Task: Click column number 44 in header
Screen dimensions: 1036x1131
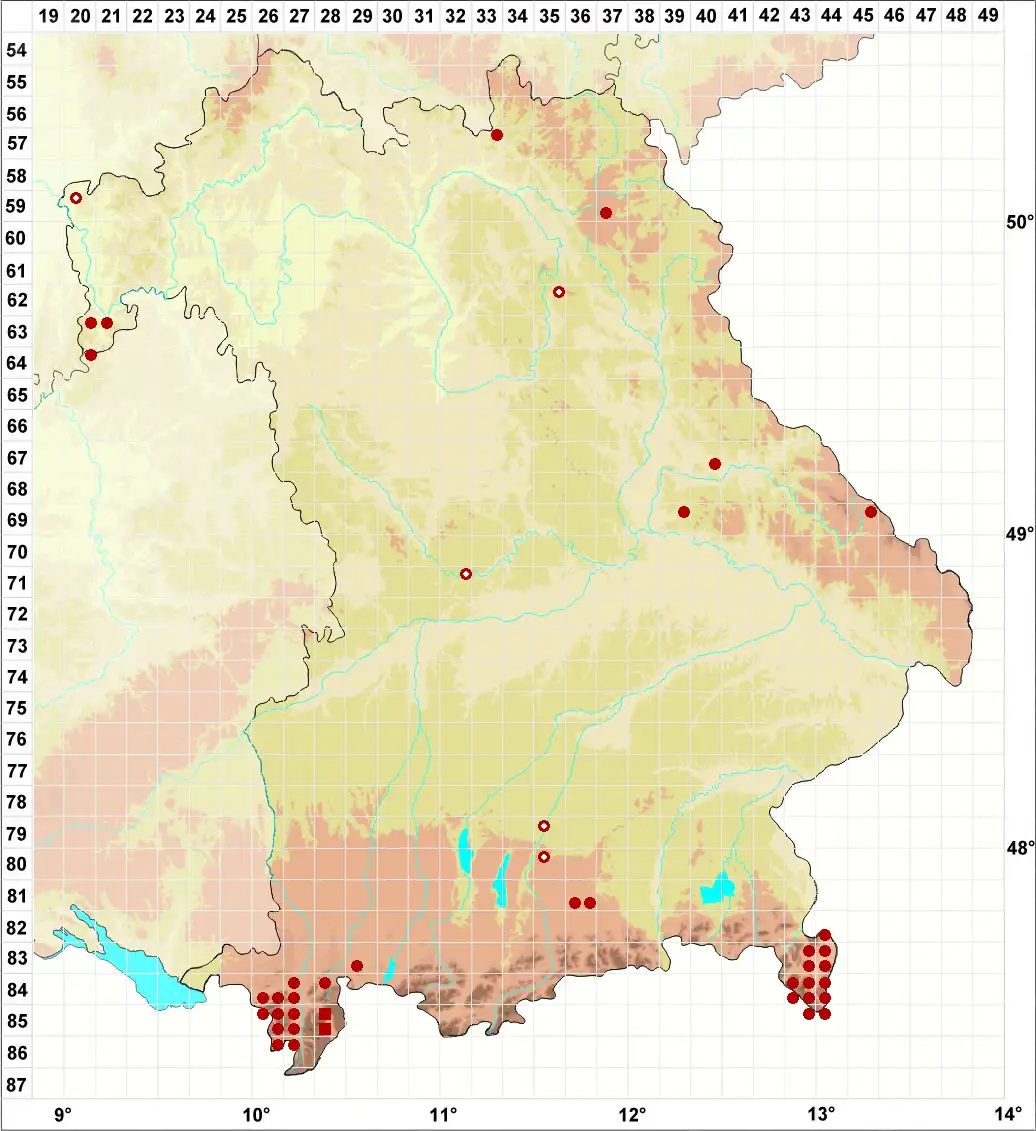Action: (831, 15)
